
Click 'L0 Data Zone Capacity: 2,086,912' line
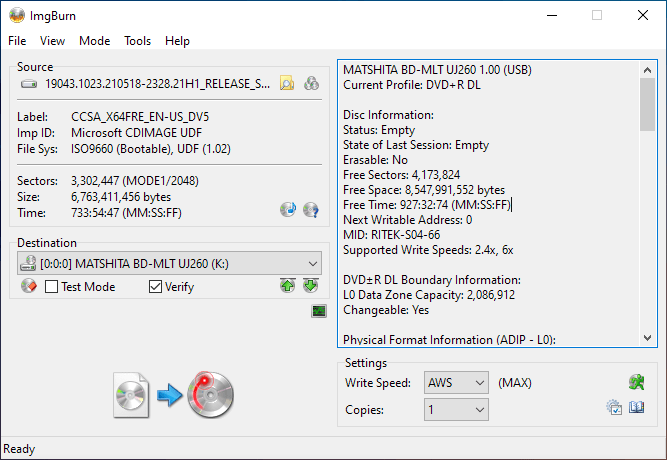(429, 295)
